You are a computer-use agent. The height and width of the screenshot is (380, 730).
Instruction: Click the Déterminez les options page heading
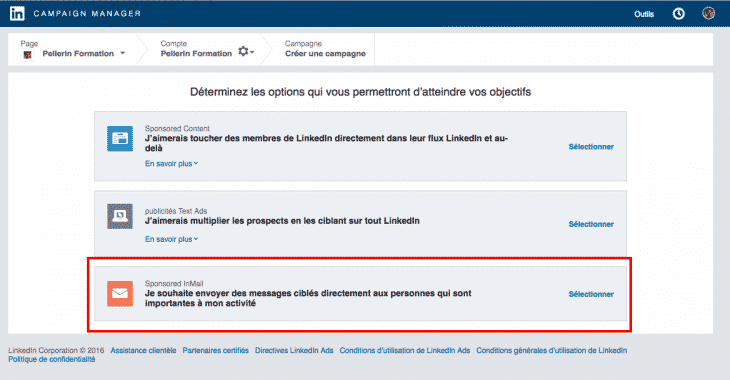point(360,92)
